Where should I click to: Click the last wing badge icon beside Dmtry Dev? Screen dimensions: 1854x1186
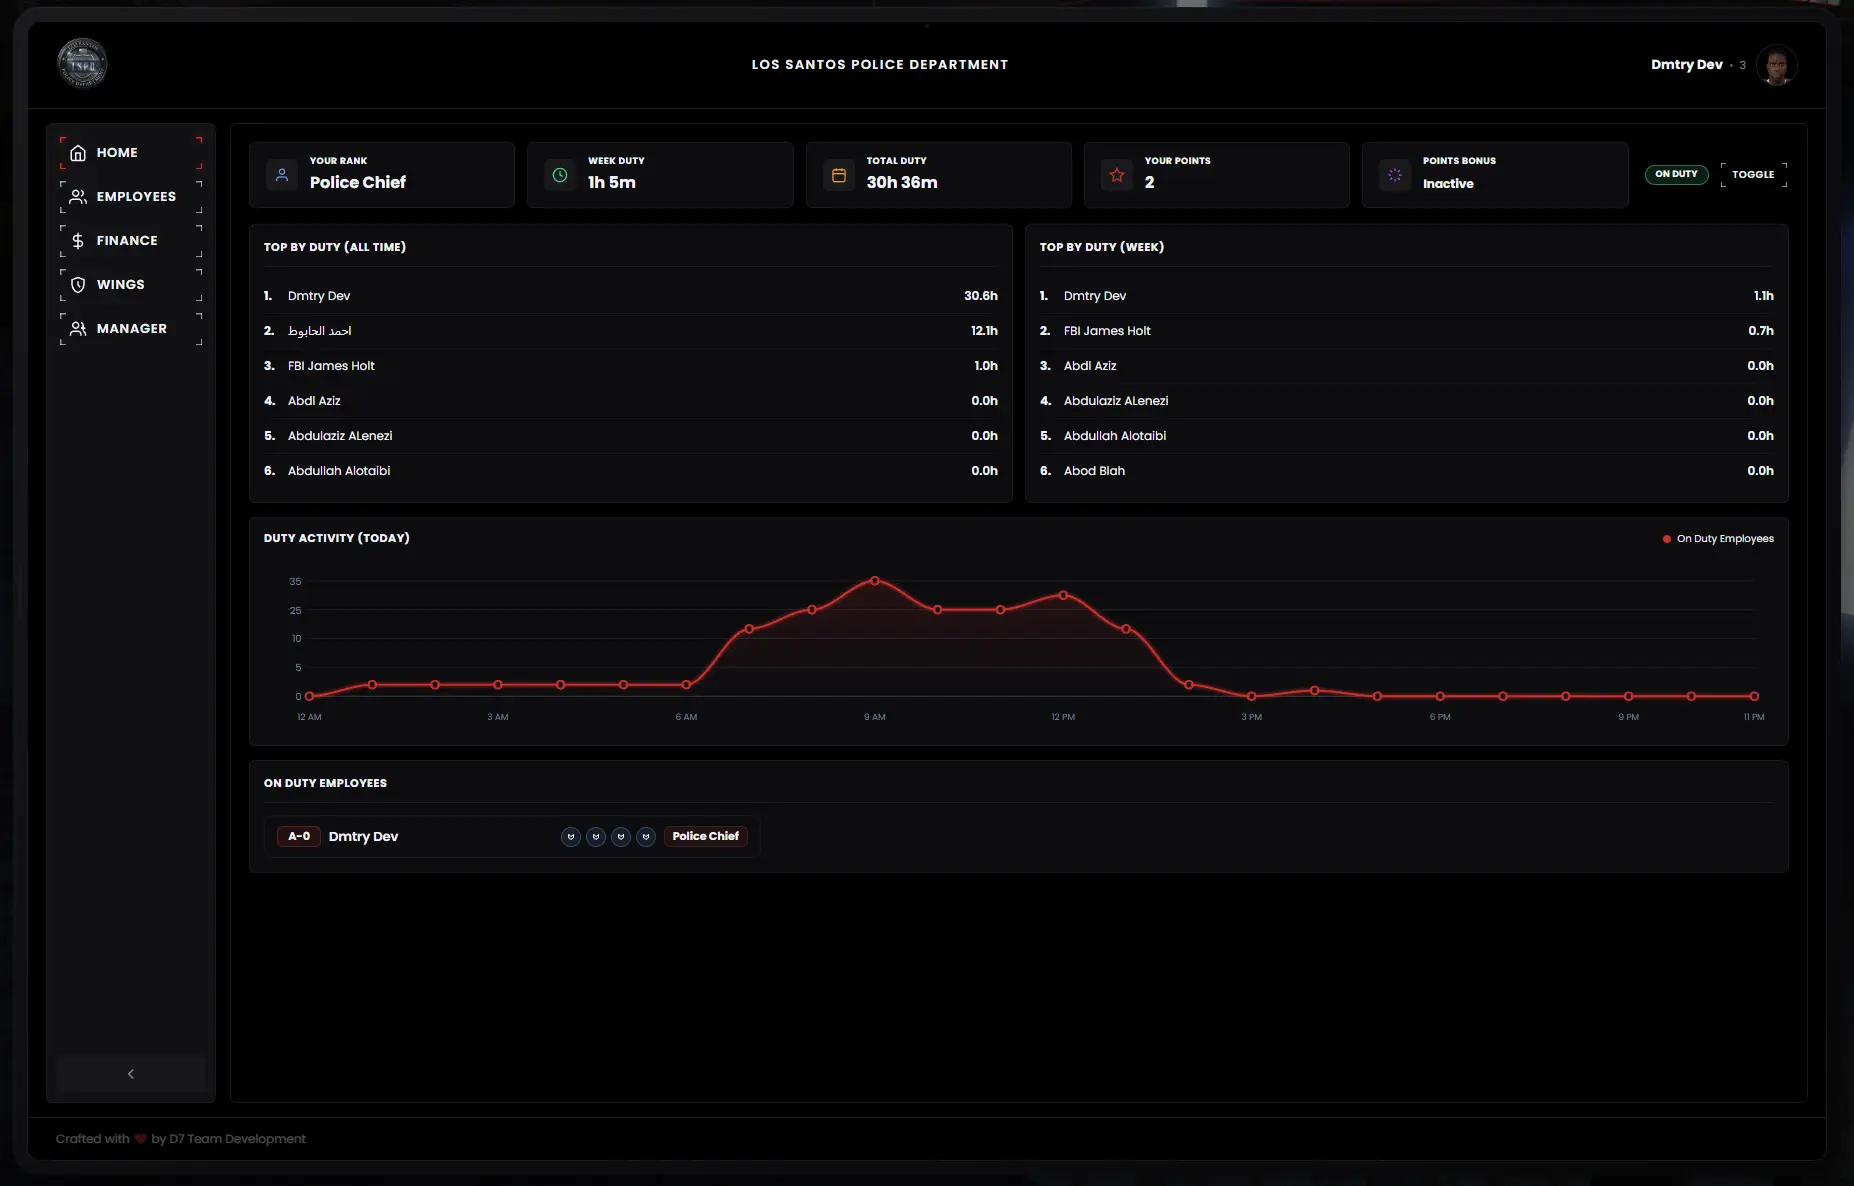(x=646, y=837)
